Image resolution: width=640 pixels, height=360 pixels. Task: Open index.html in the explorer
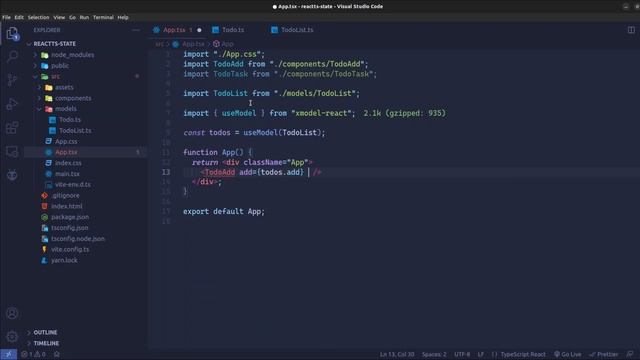click(67, 206)
